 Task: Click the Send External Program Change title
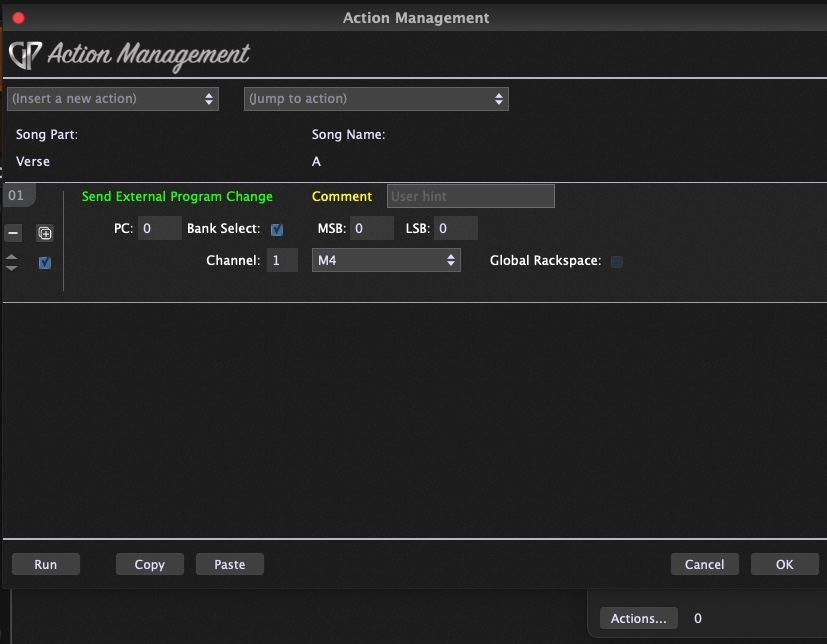click(x=177, y=196)
